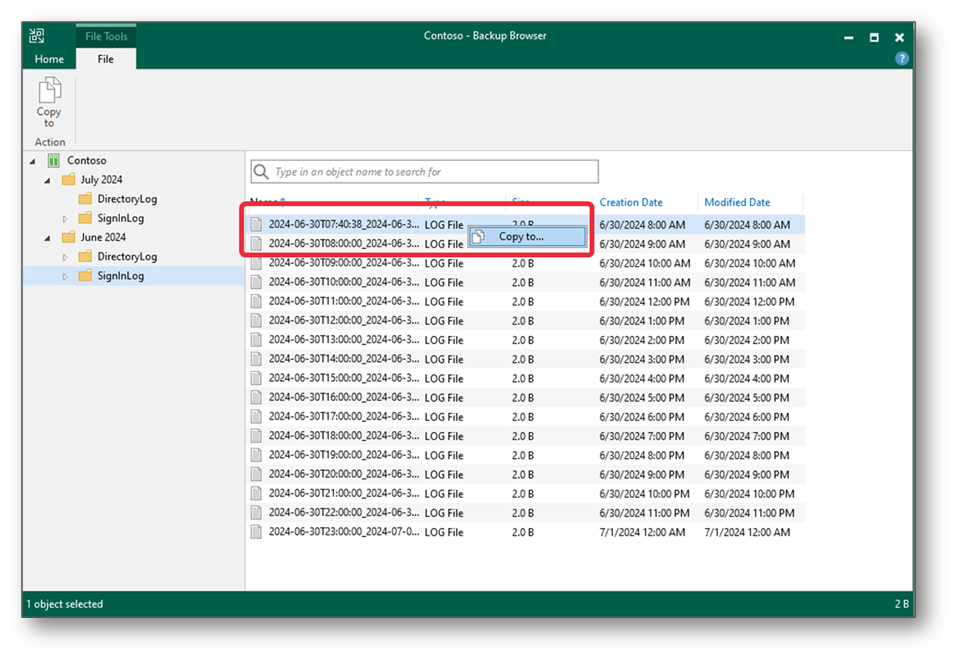The height and width of the screenshot is (660, 958).
Task: Open the File ribbon tab
Action: pos(105,59)
